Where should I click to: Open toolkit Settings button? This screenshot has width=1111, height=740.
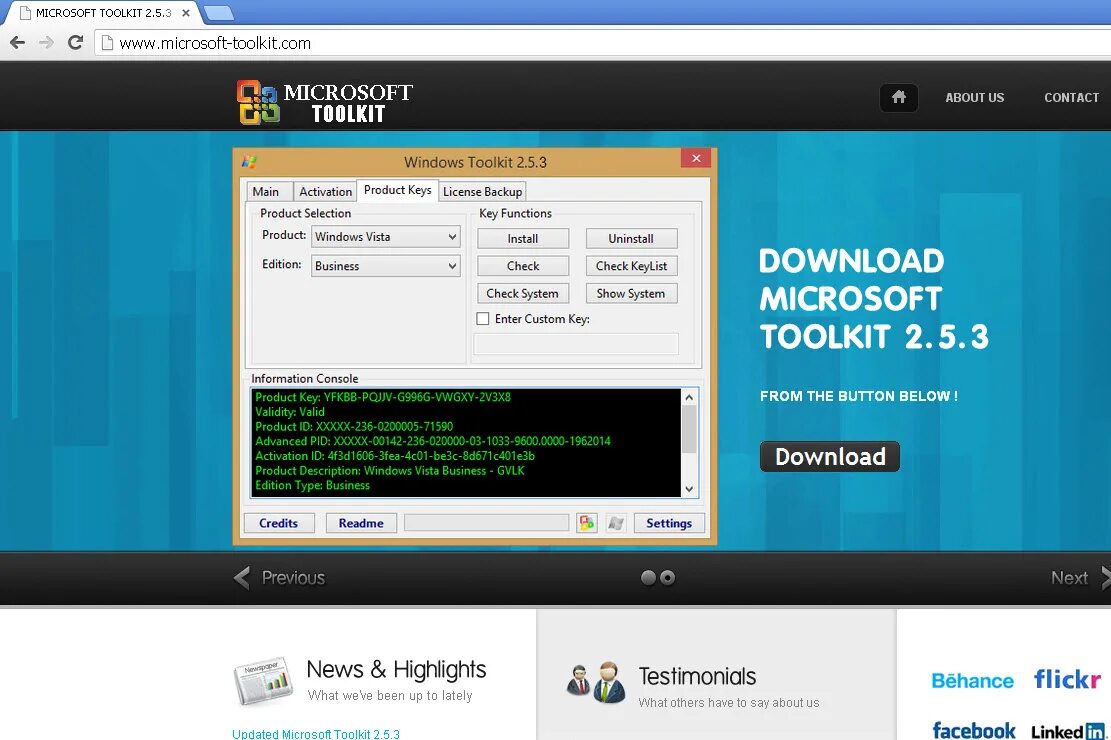coord(669,523)
